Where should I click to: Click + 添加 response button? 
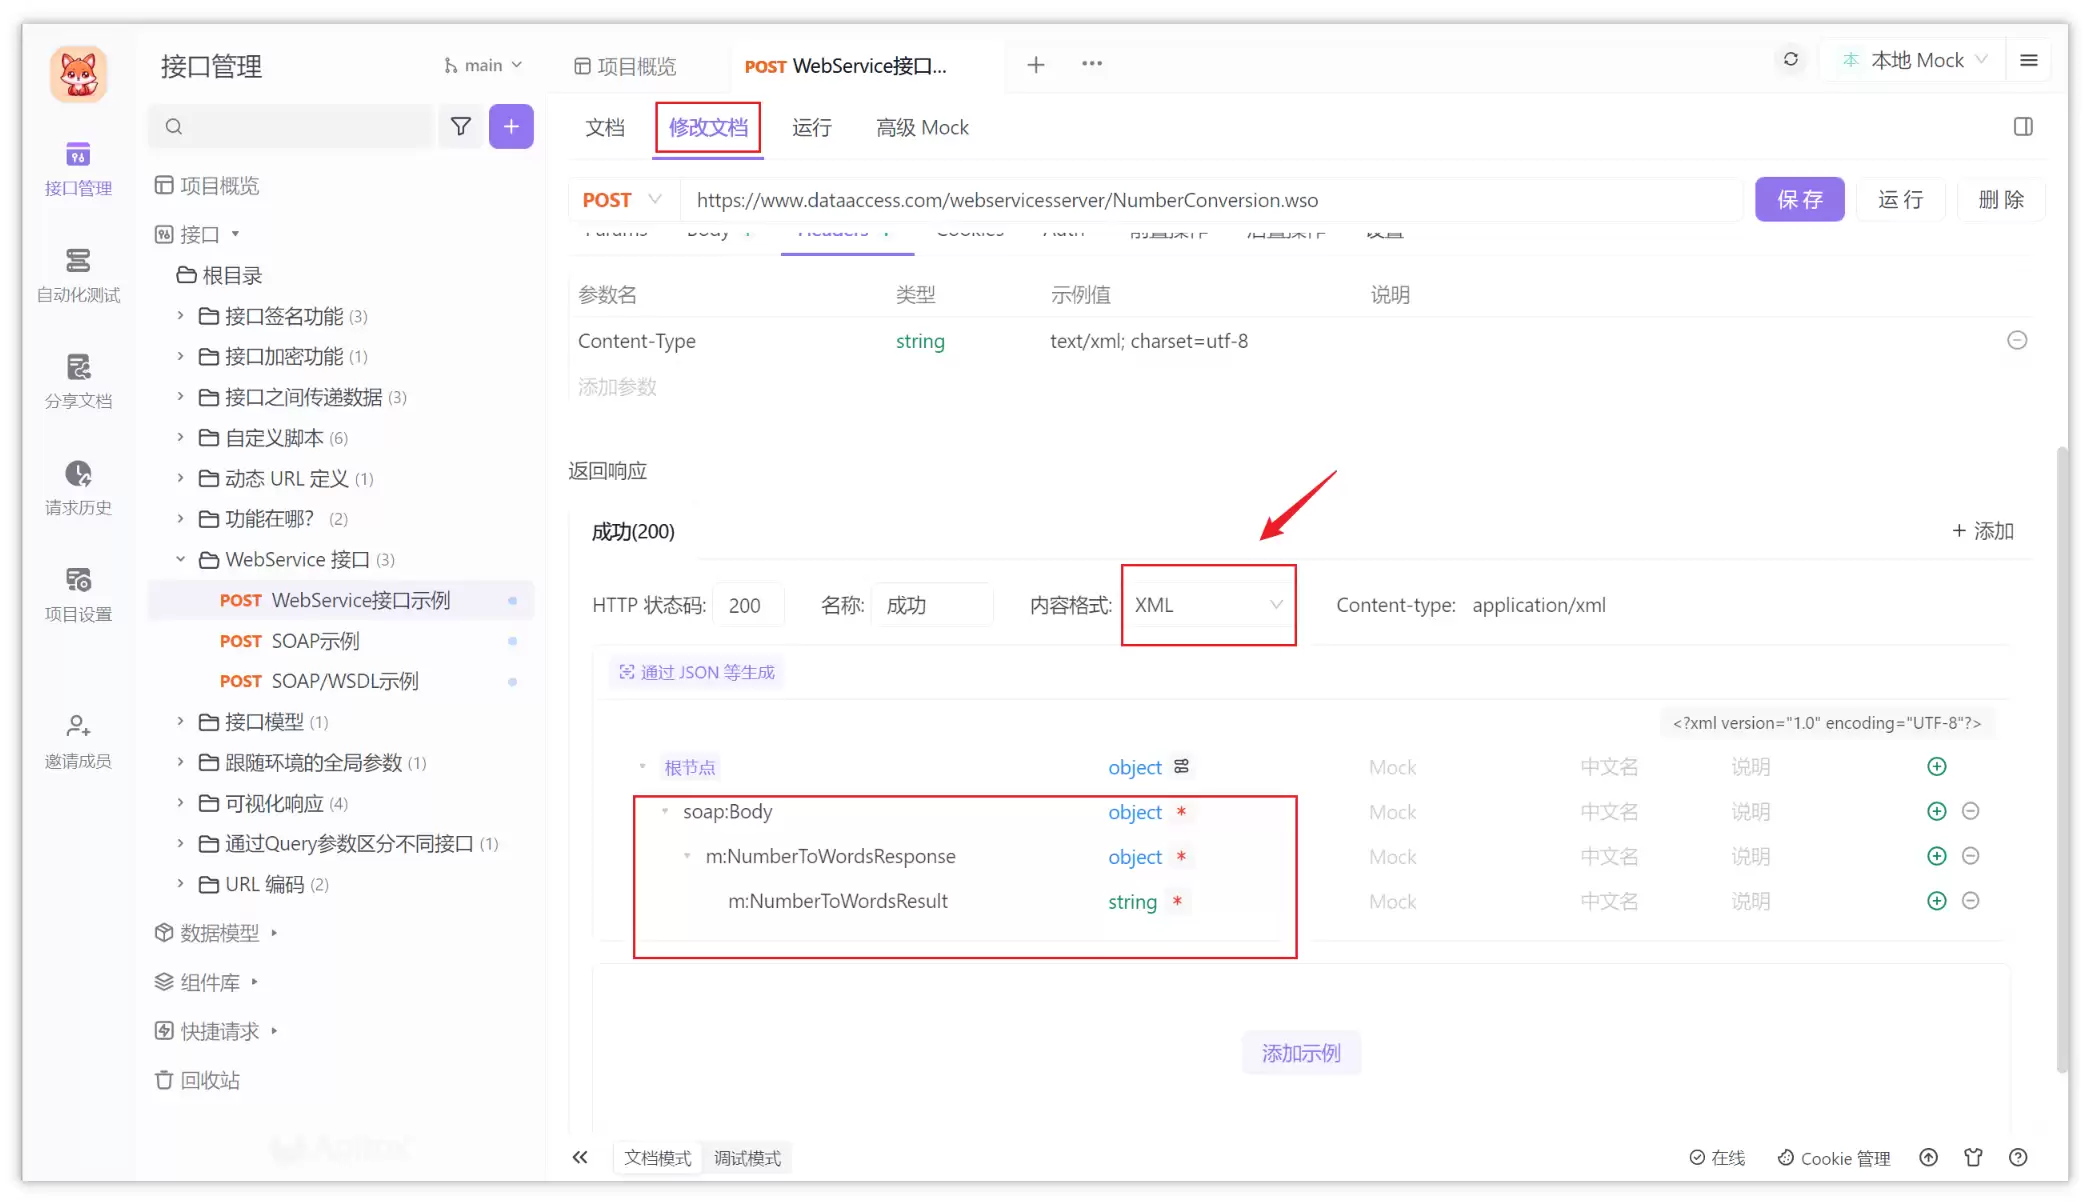[x=1983, y=531]
